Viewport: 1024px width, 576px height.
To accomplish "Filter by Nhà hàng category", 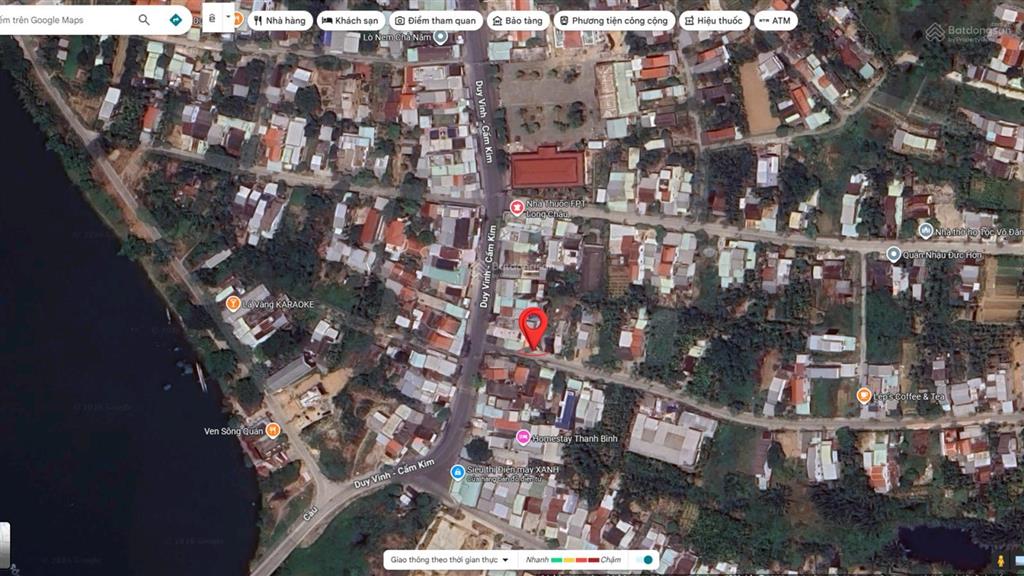I will click(x=275, y=20).
